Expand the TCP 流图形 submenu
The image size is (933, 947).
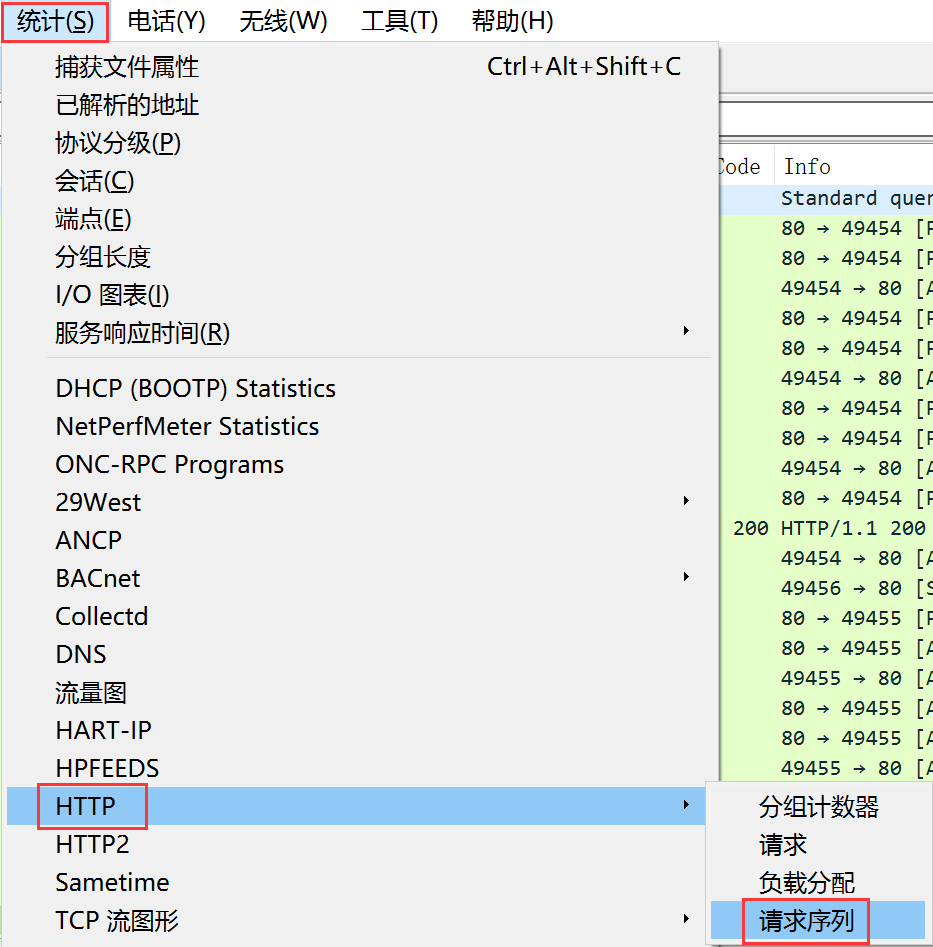click(x=117, y=920)
